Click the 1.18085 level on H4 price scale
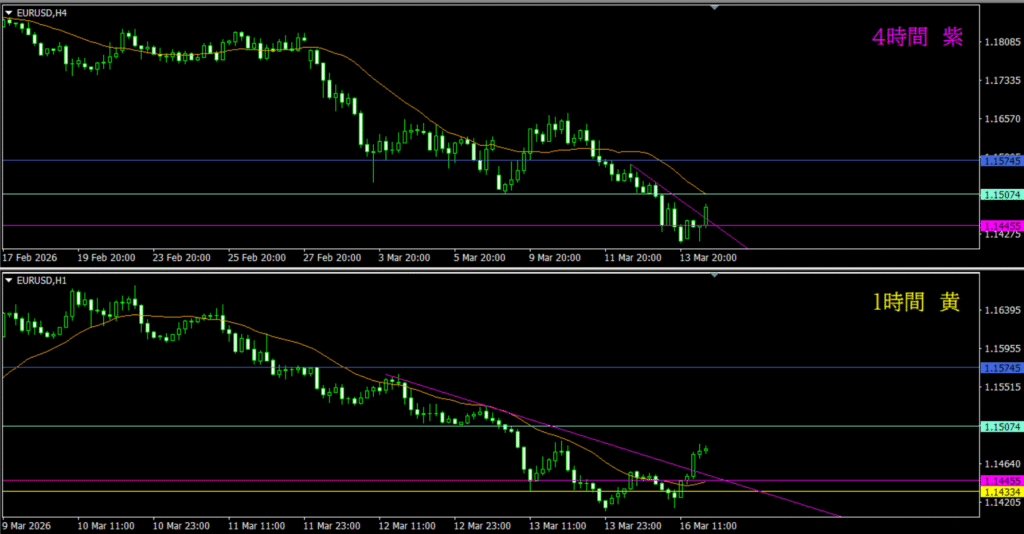Image resolution: width=1024 pixels, height=534 pixels. click(1001, 43)
